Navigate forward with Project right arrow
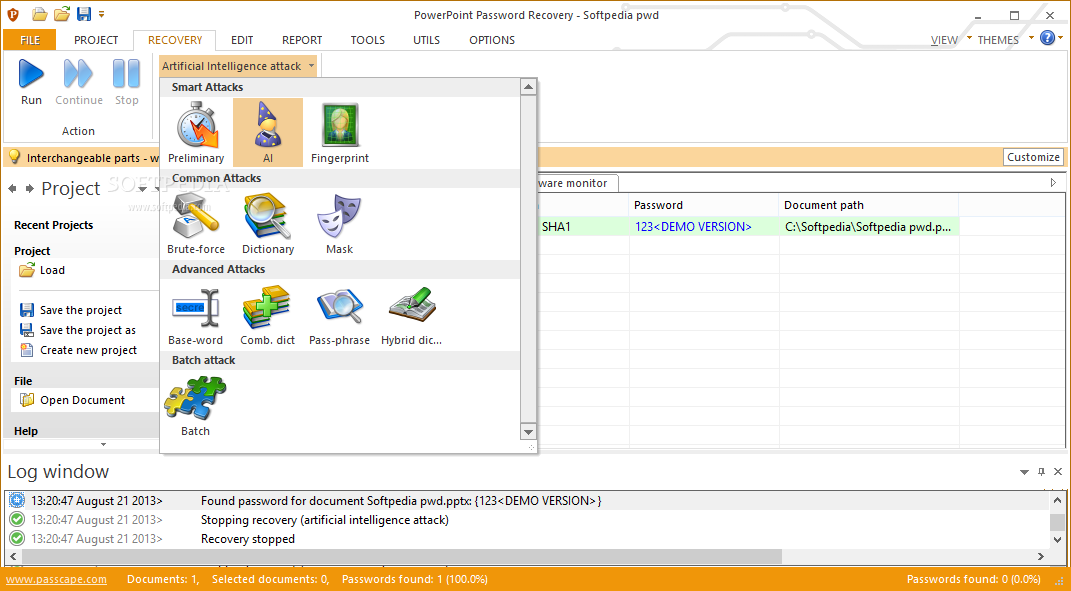This screenshot has width=1071, height=591. (29, 188)
